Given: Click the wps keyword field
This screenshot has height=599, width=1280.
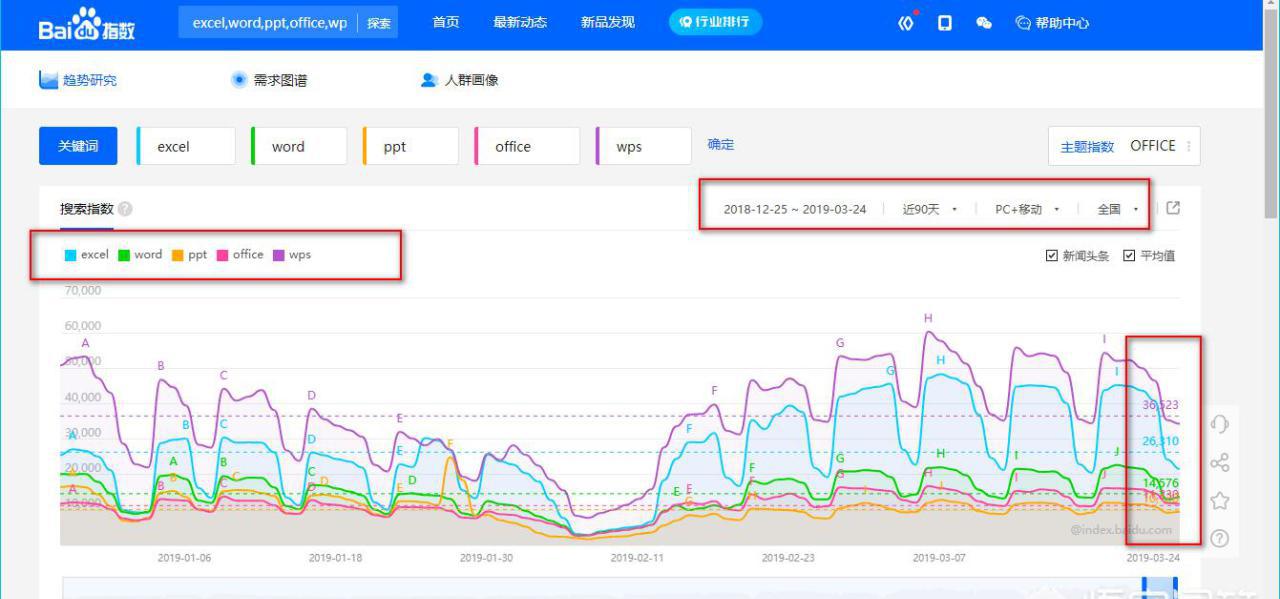Looking at the screenshot, I should coord(643,146).
